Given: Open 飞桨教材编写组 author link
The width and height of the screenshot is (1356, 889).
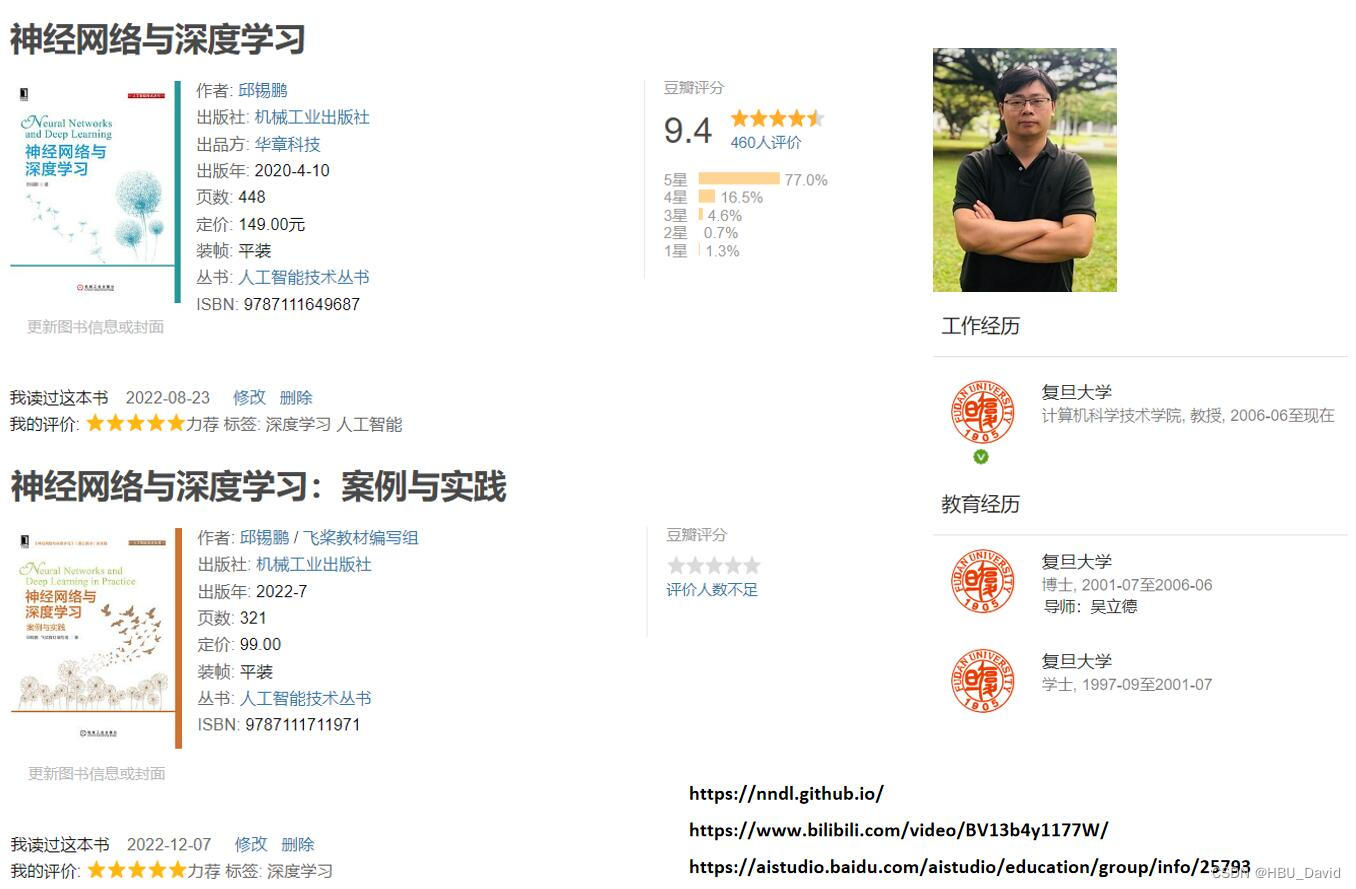Looking at the screenshot, I should click(x=361, y=537).
